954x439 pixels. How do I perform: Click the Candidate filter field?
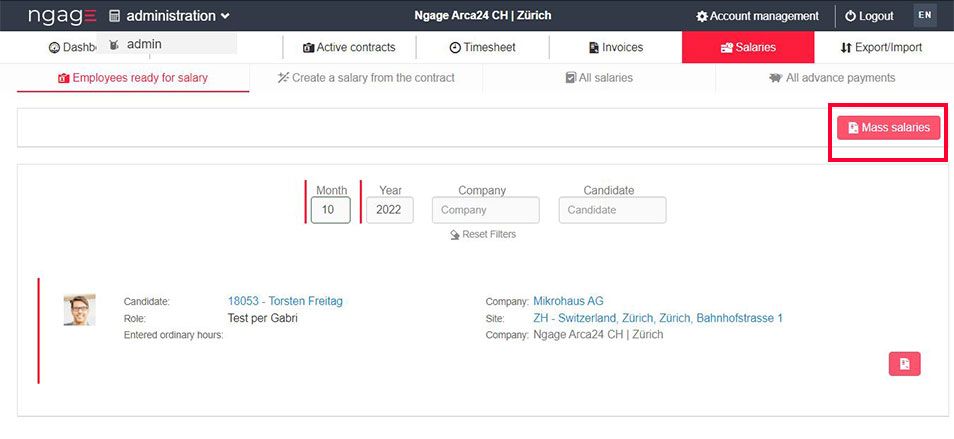tap(612, 210)
